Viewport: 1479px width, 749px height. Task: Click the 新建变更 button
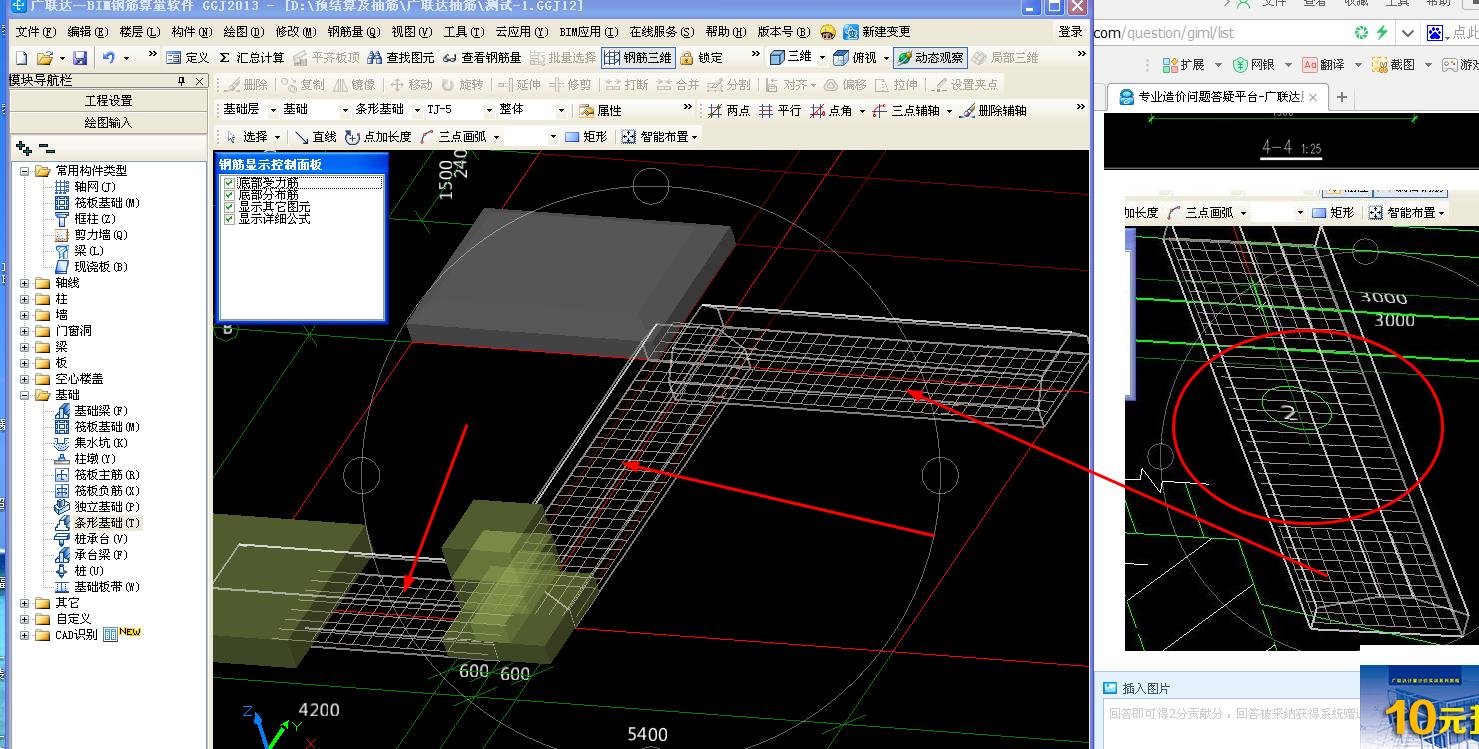(877, 32)
